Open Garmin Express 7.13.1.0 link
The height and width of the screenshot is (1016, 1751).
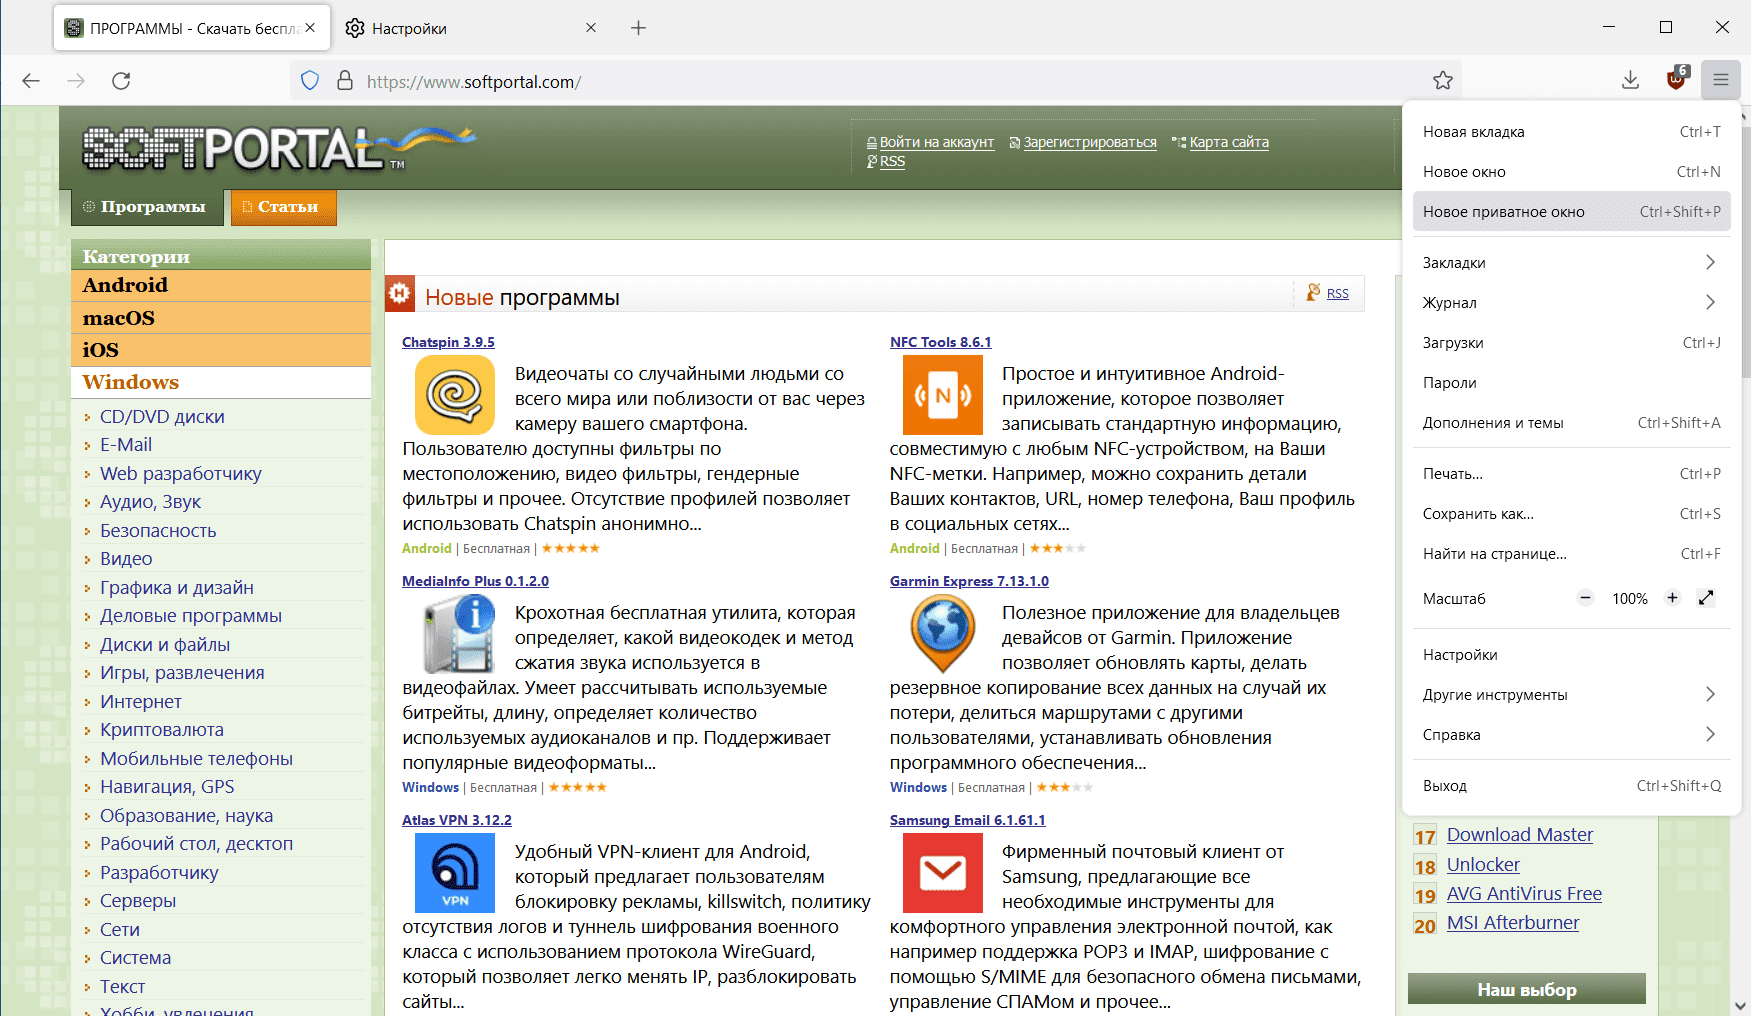(969, 581)
